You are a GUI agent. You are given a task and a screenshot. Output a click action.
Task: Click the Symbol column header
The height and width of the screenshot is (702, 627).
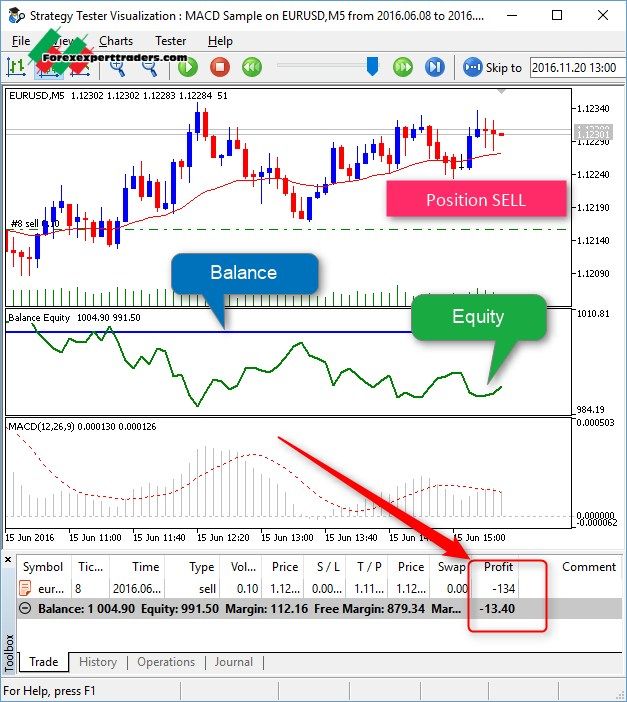point(43,567)
